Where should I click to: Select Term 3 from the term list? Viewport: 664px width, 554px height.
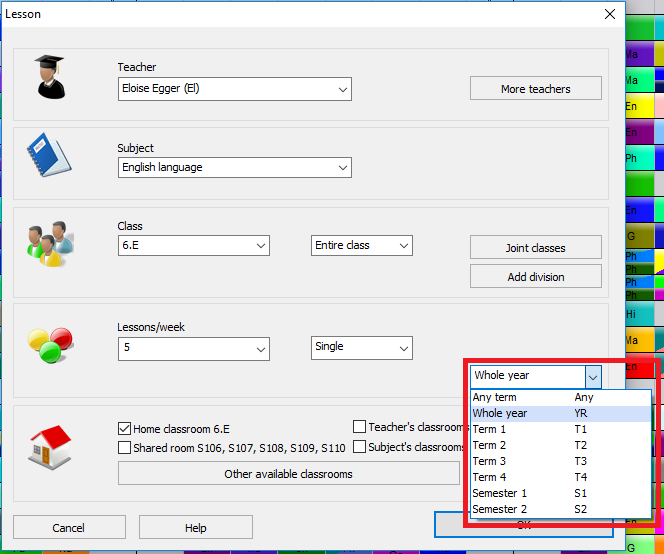pos(490,462)
